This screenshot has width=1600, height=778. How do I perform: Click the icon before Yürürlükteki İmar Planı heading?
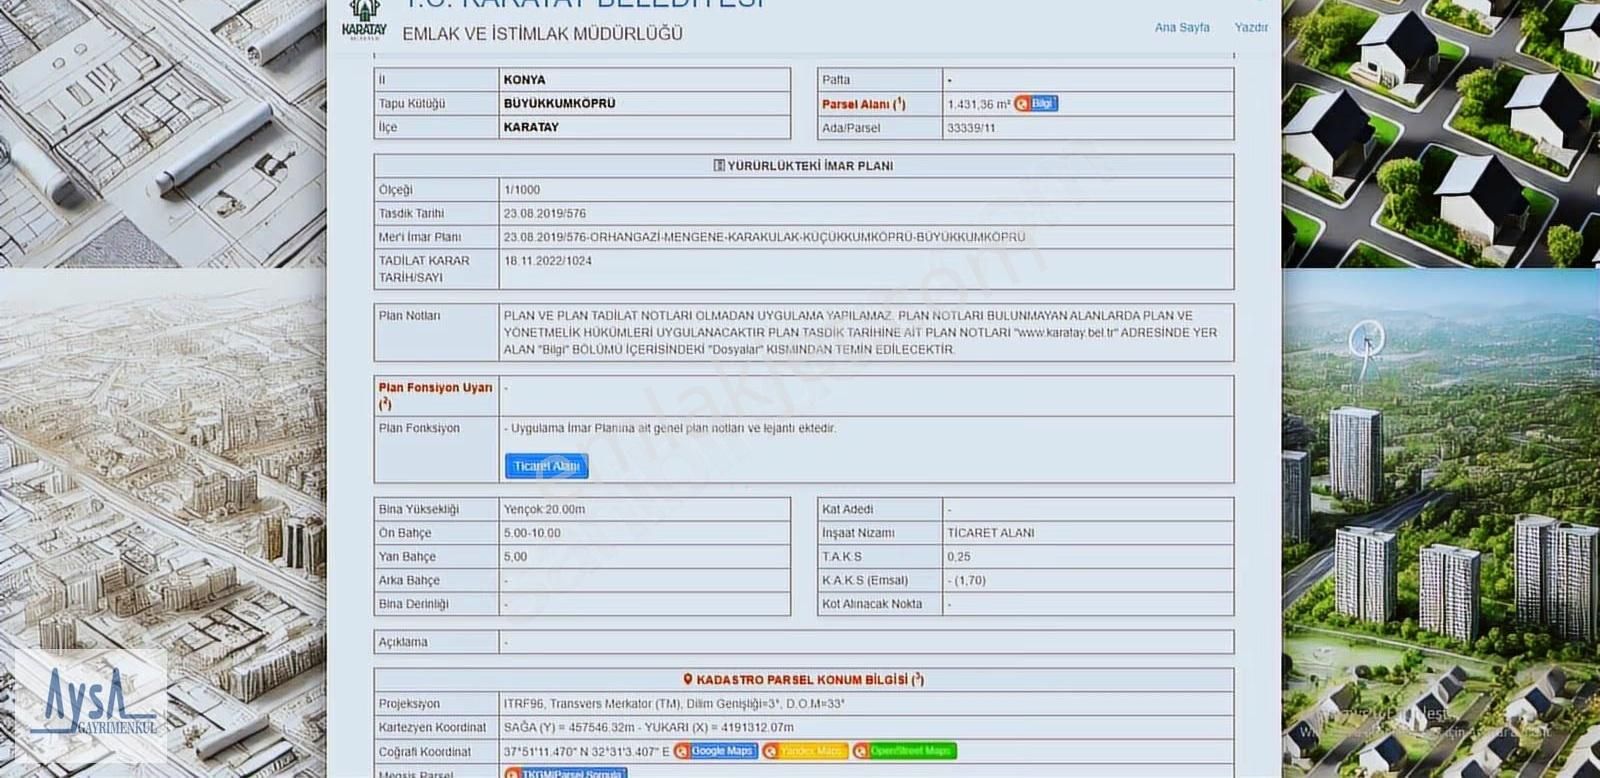[x=719, y=166]
